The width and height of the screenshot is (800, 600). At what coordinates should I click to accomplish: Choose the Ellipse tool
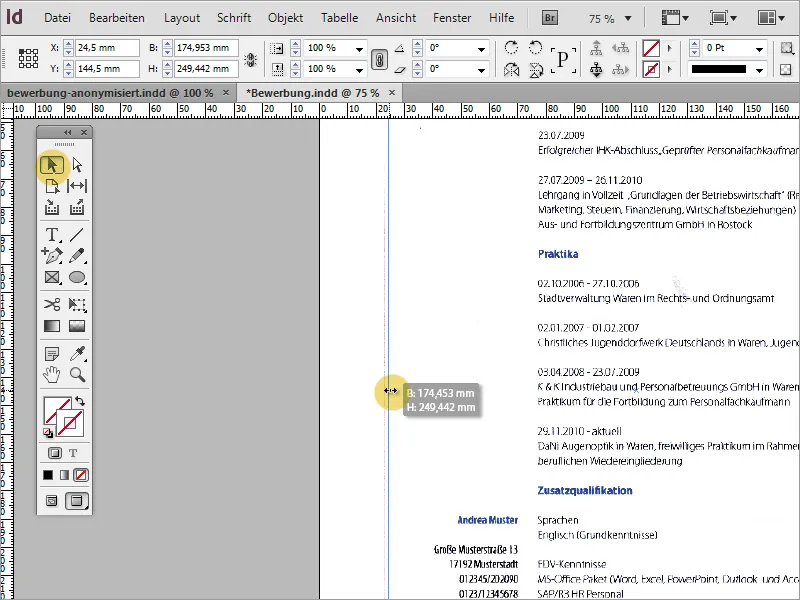coord(77,278)
